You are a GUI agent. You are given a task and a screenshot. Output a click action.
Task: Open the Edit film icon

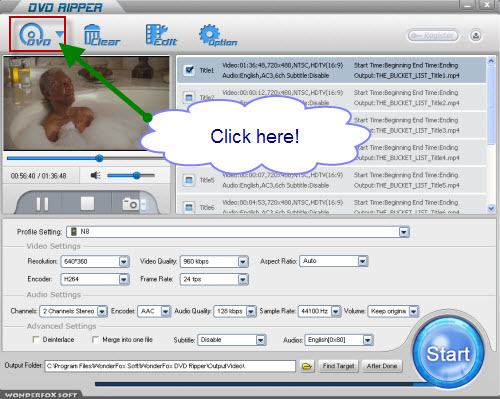click(x=161, y=35)
